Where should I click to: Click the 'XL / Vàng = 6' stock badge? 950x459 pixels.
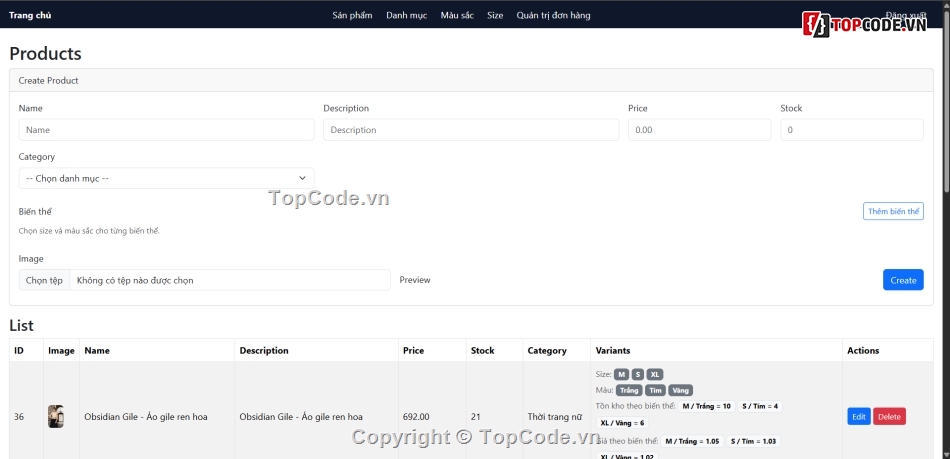pos(622,423)
